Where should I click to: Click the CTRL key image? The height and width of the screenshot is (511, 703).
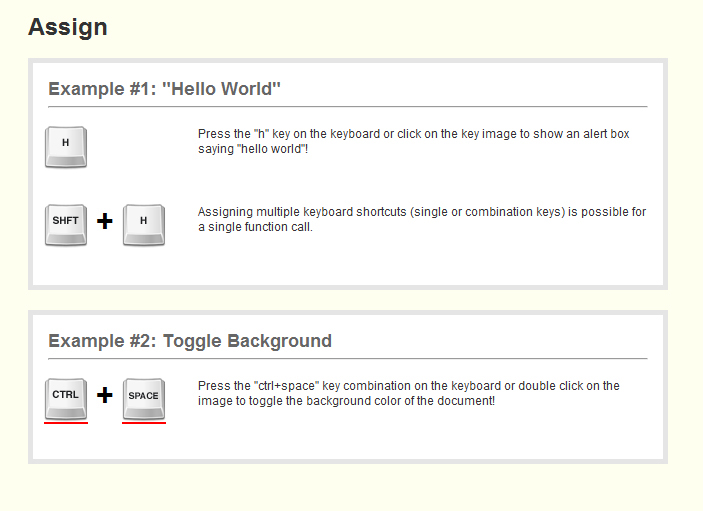66,398
